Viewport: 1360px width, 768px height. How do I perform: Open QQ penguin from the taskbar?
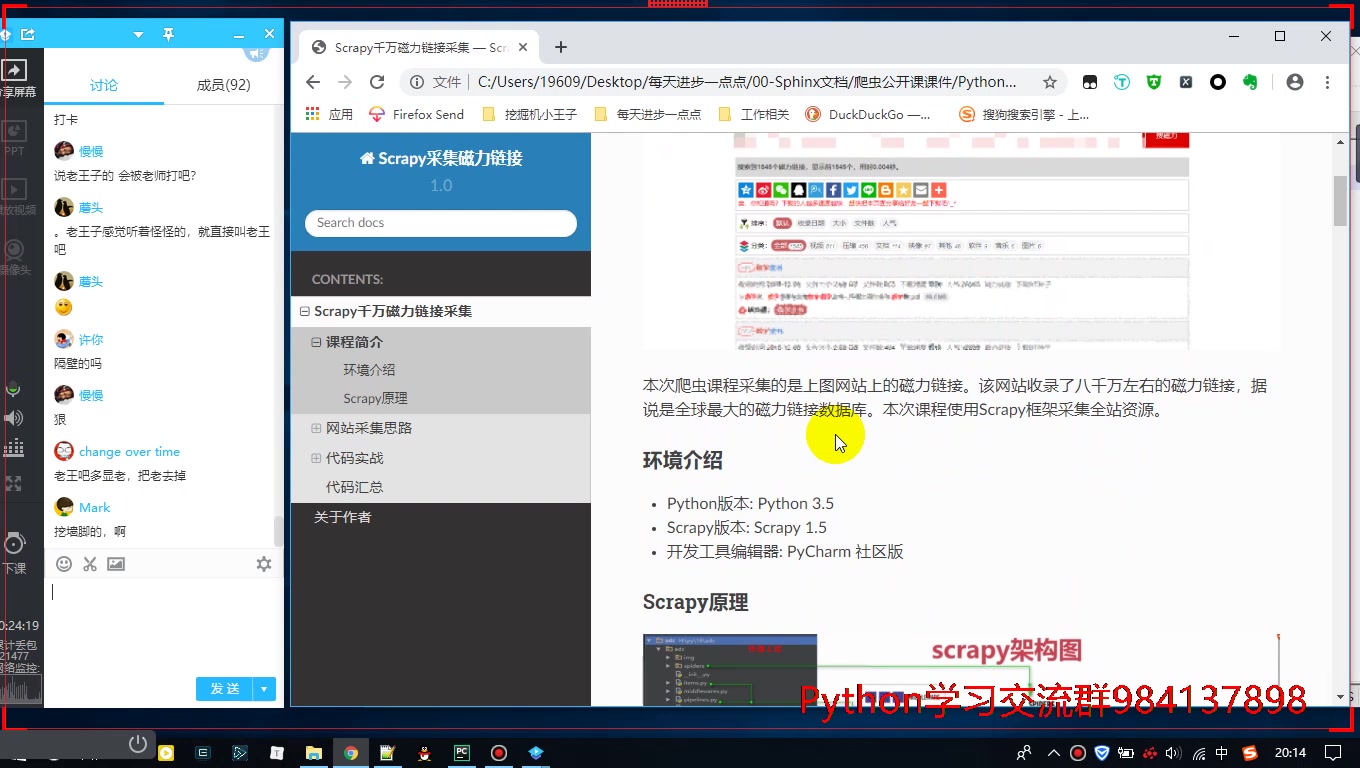coord(424,752)
